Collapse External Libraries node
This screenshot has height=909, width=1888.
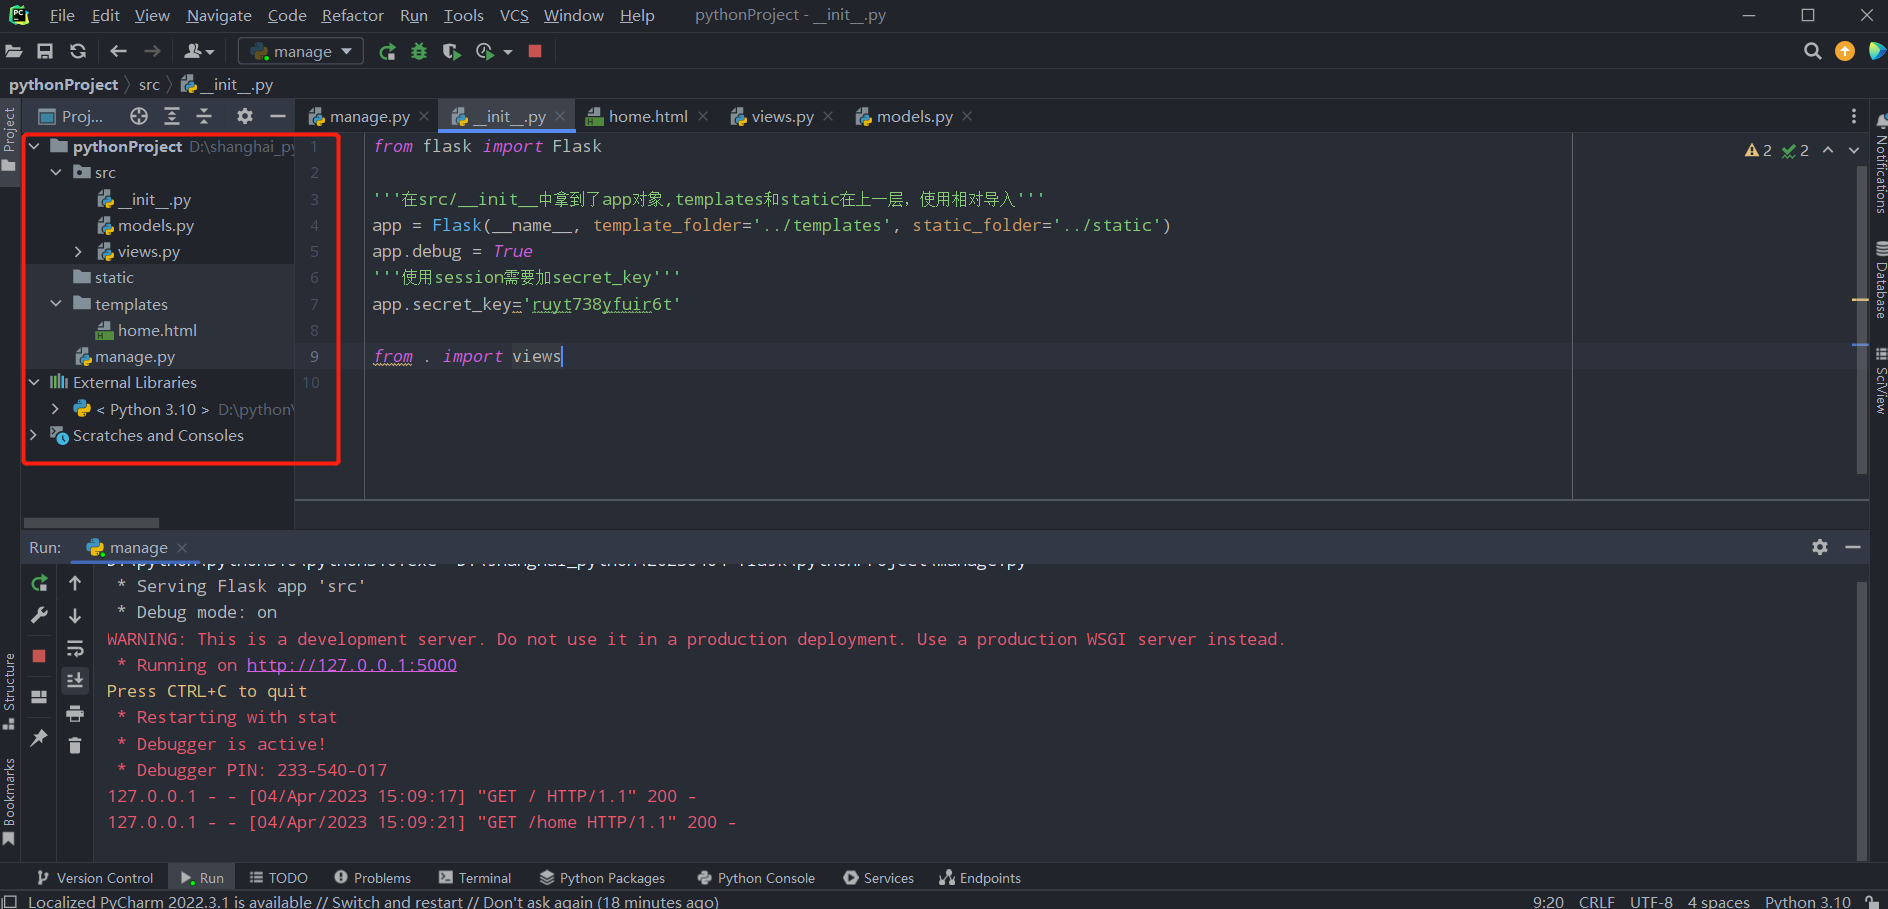coord(34,382)
